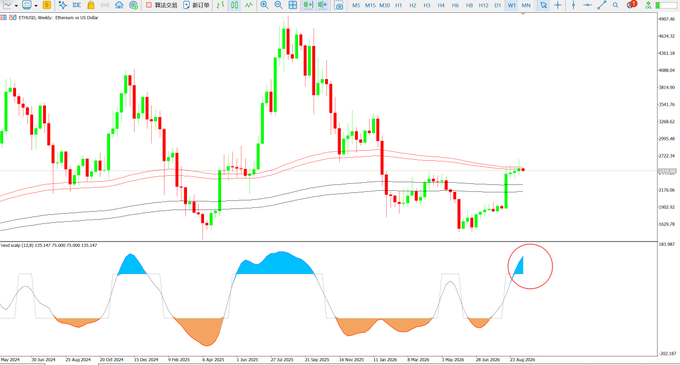The width and height of the screenshot is (680, 365).
Task: Select the horizontal line drawing tool
Action: (588, 5)
